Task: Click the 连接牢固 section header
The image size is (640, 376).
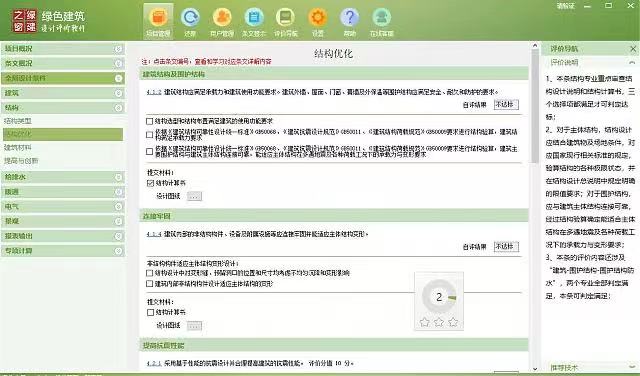Action: coord(334,216)
